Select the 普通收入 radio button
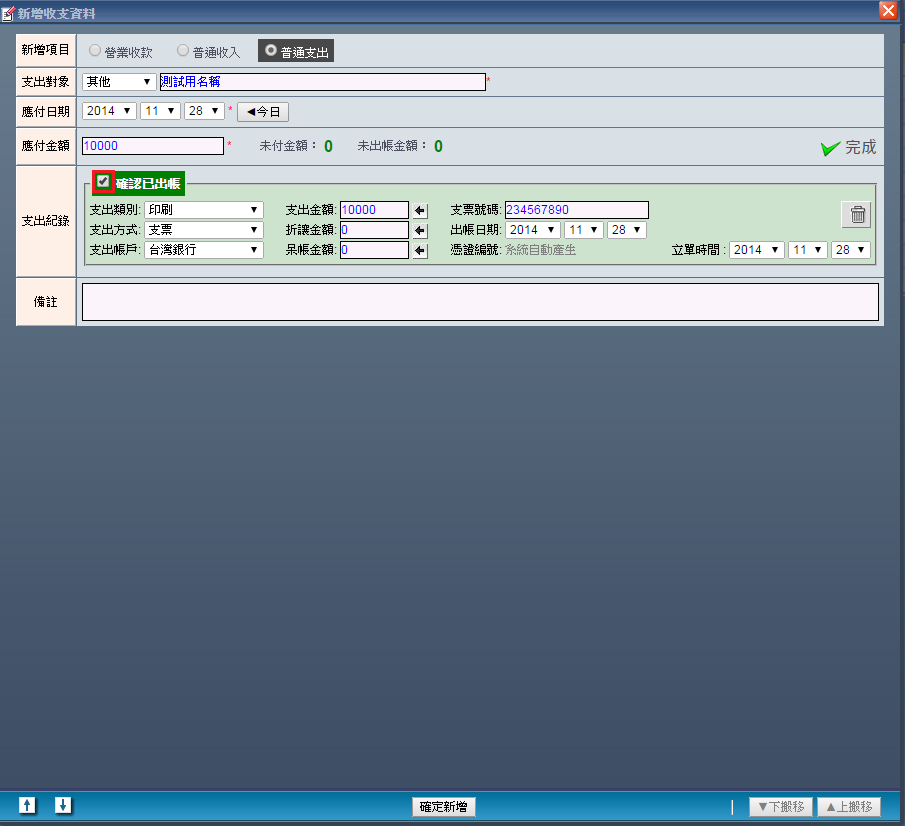The image size is (905, 826). tap(183, 50)
